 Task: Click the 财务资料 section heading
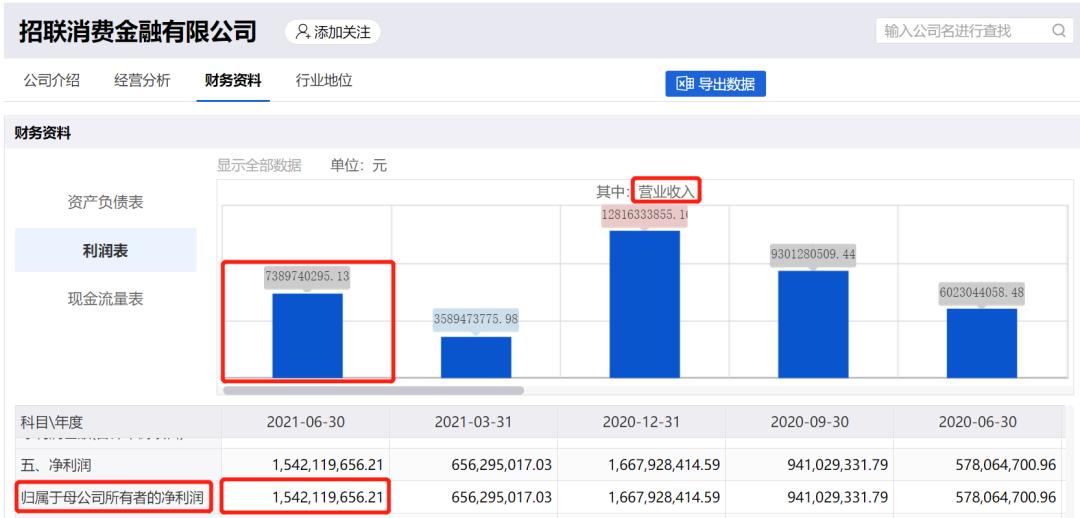pyautogui.click(x=43, y=134)
